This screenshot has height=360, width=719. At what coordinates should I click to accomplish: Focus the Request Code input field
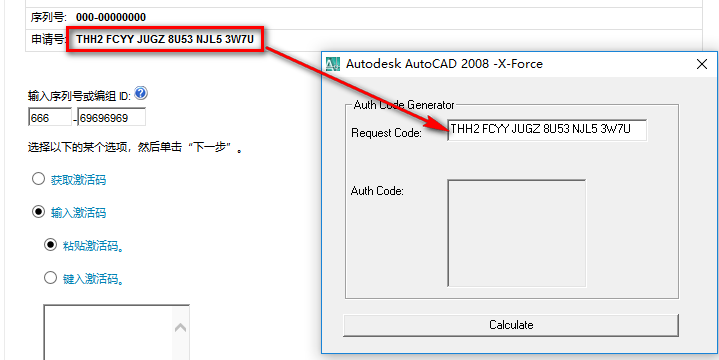[x=547, y=130]
